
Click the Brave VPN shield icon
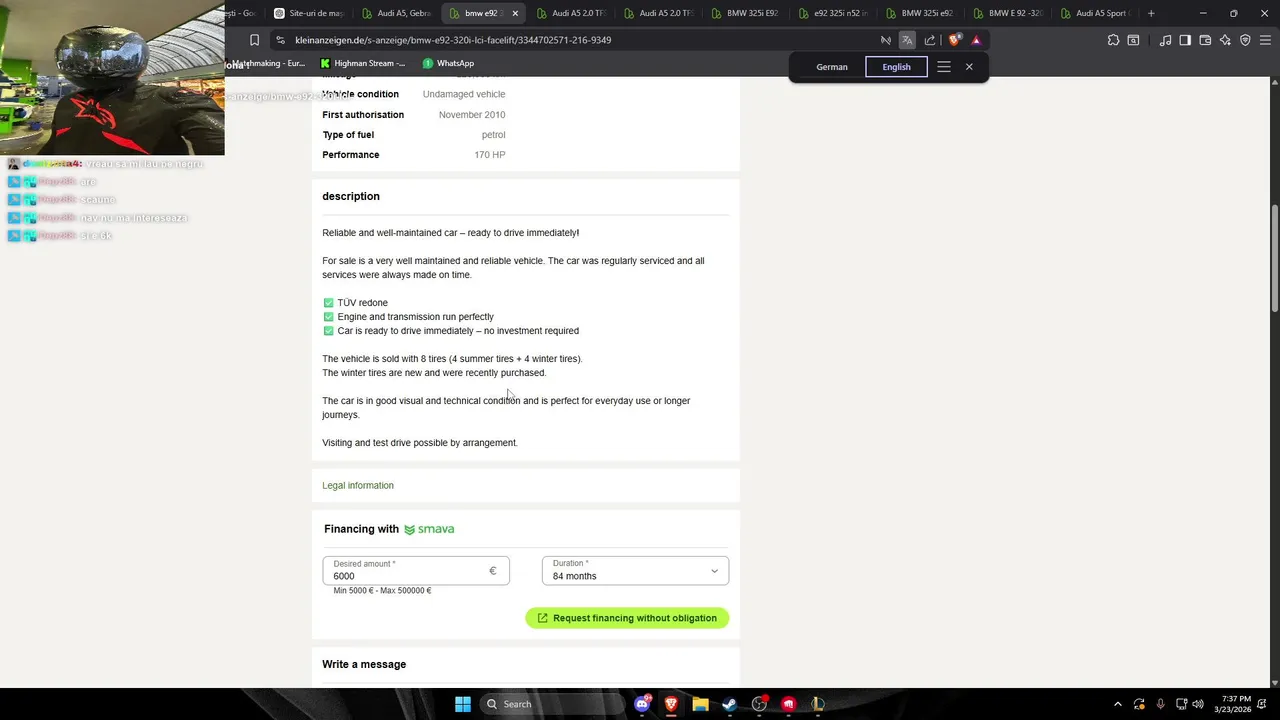pos(1245,40)
